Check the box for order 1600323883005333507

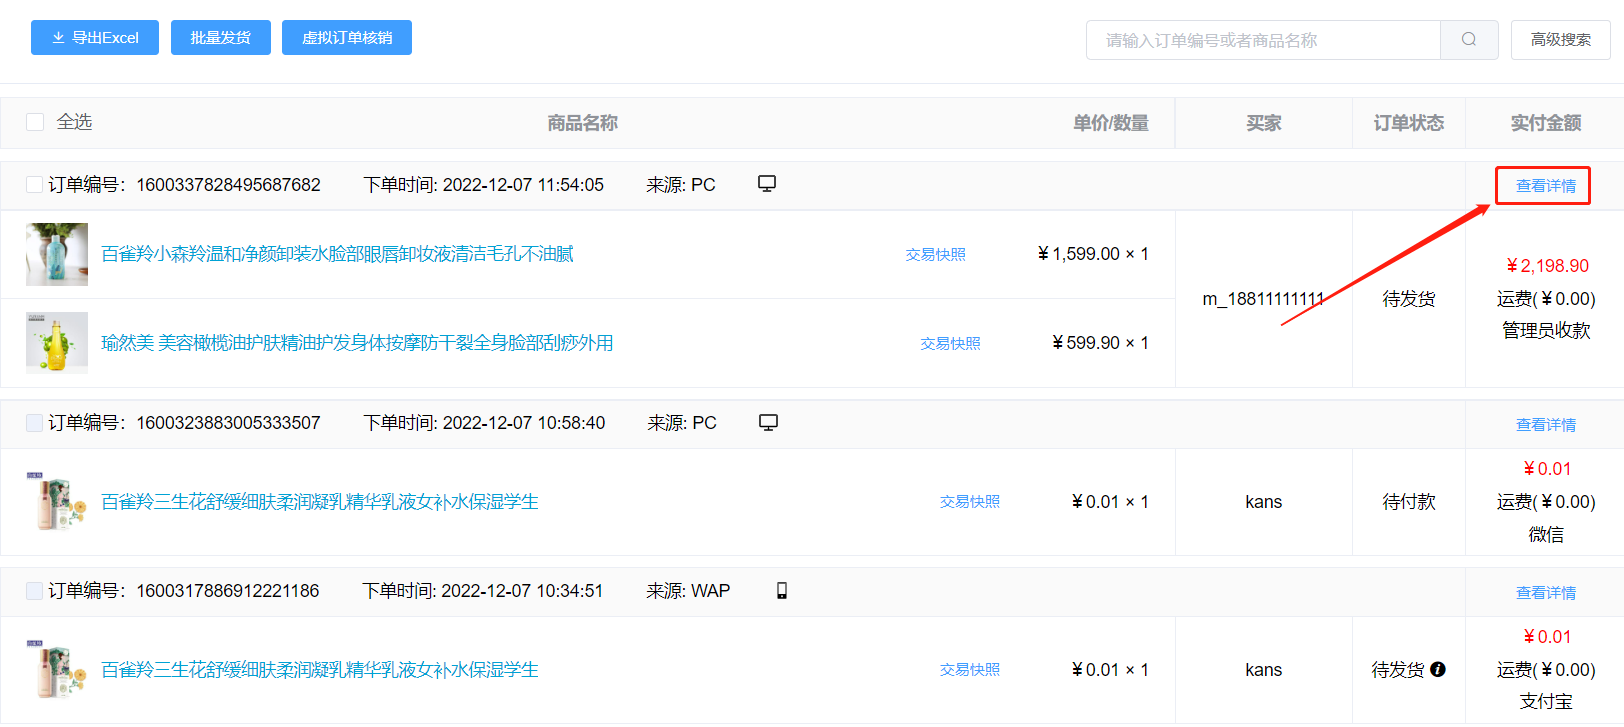pyautogui.click(x=34, y=422)
